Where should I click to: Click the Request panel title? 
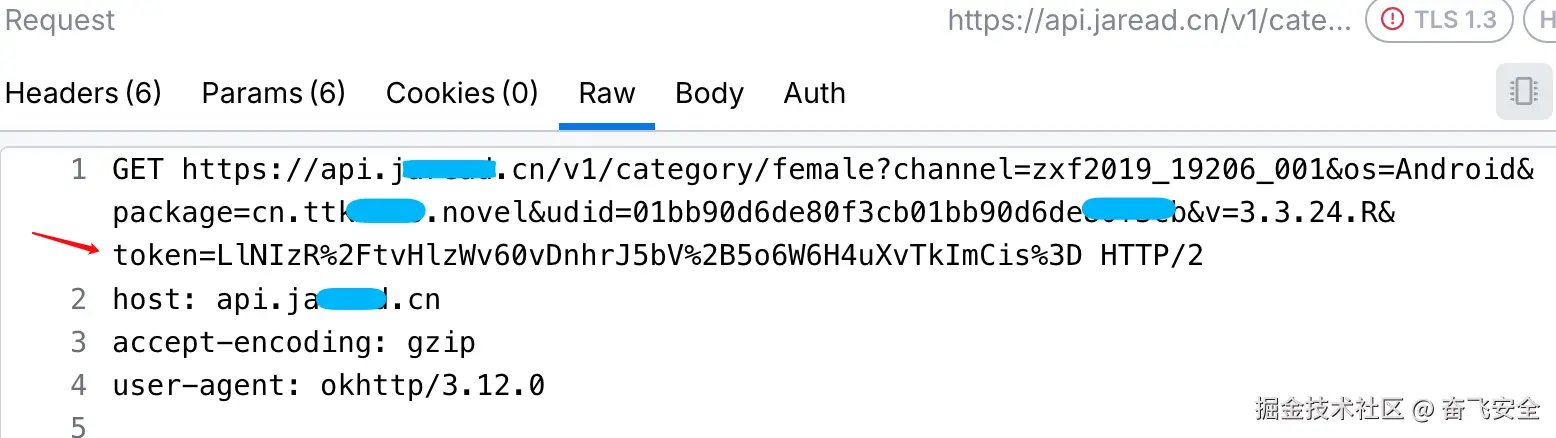point(60,20)
